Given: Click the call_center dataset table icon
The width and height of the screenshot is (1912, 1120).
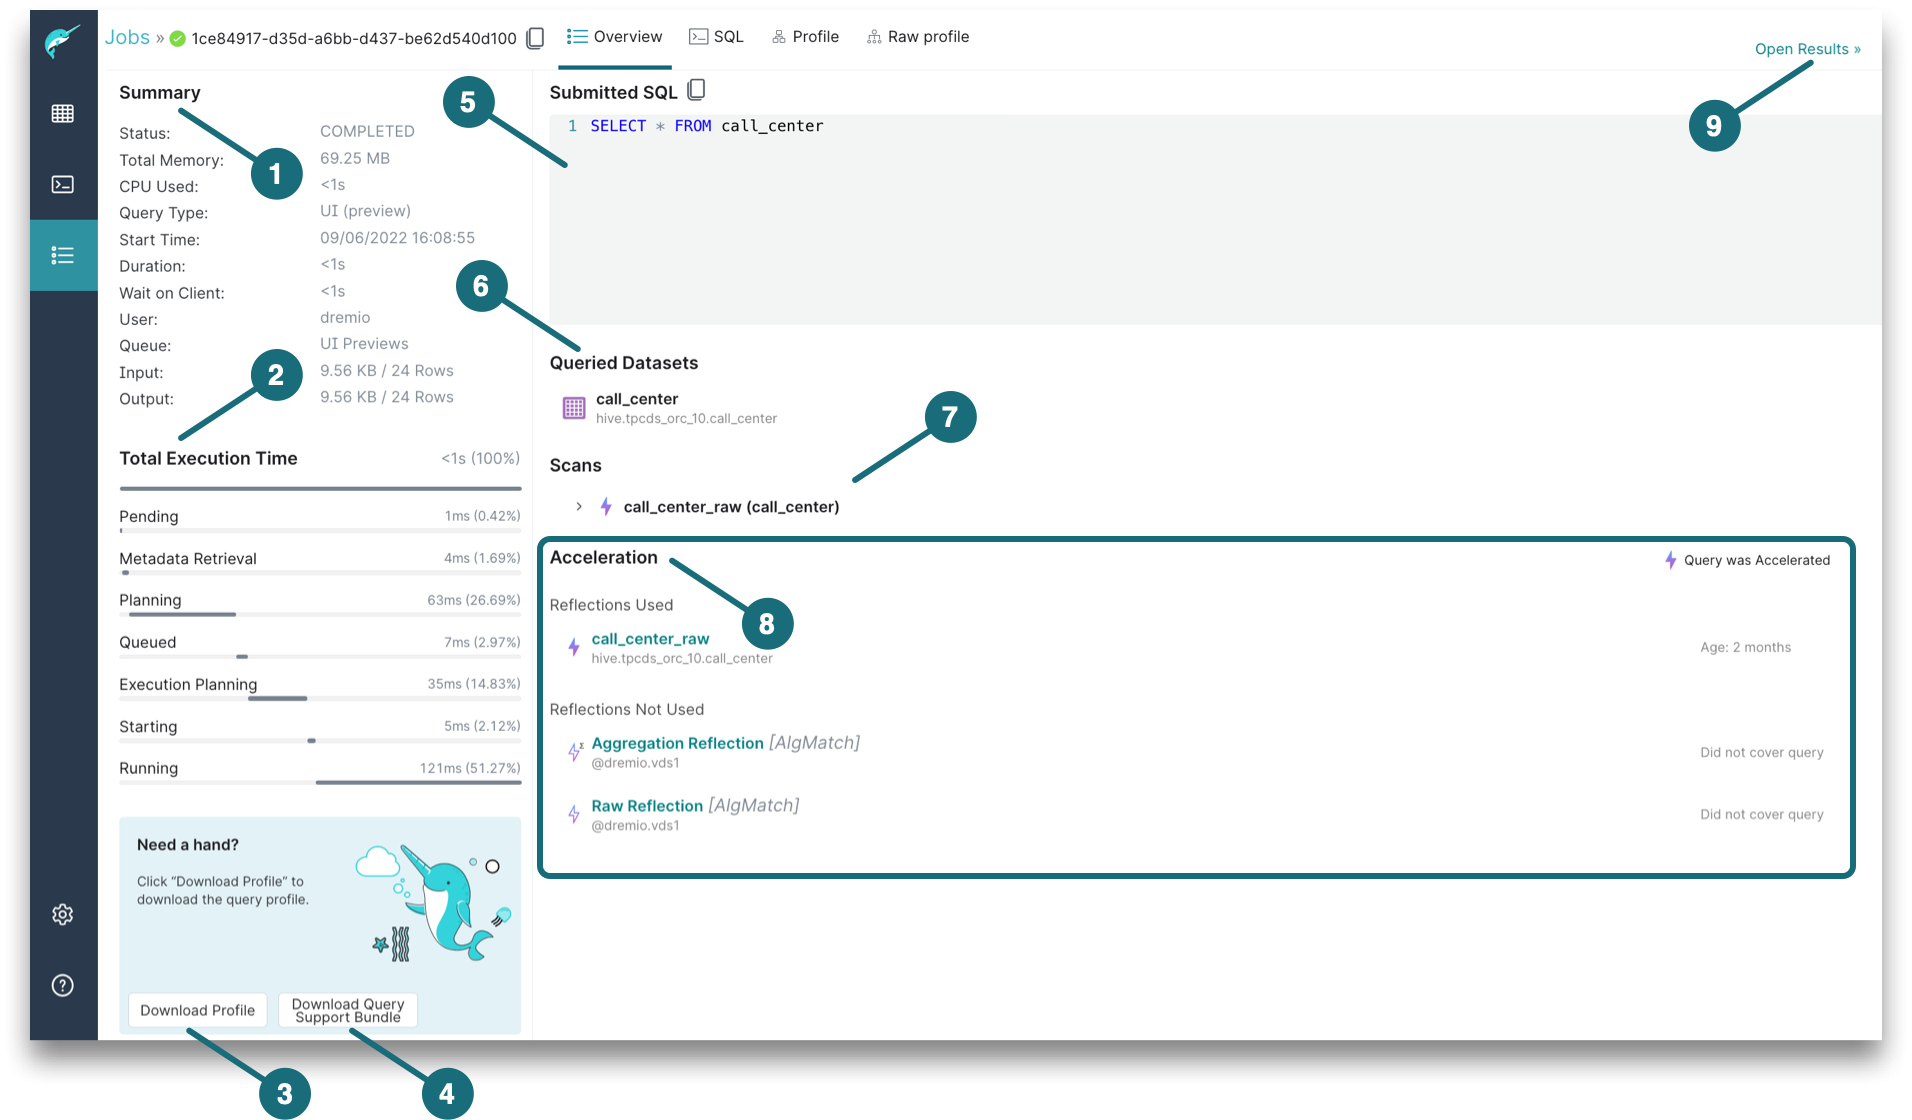Looking at the screenshot, I should [572, 407].
